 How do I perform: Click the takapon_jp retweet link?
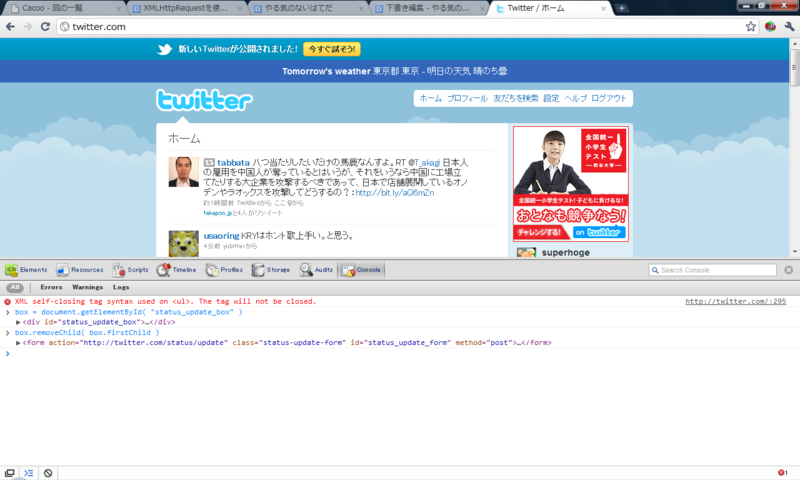click(218, 213)
